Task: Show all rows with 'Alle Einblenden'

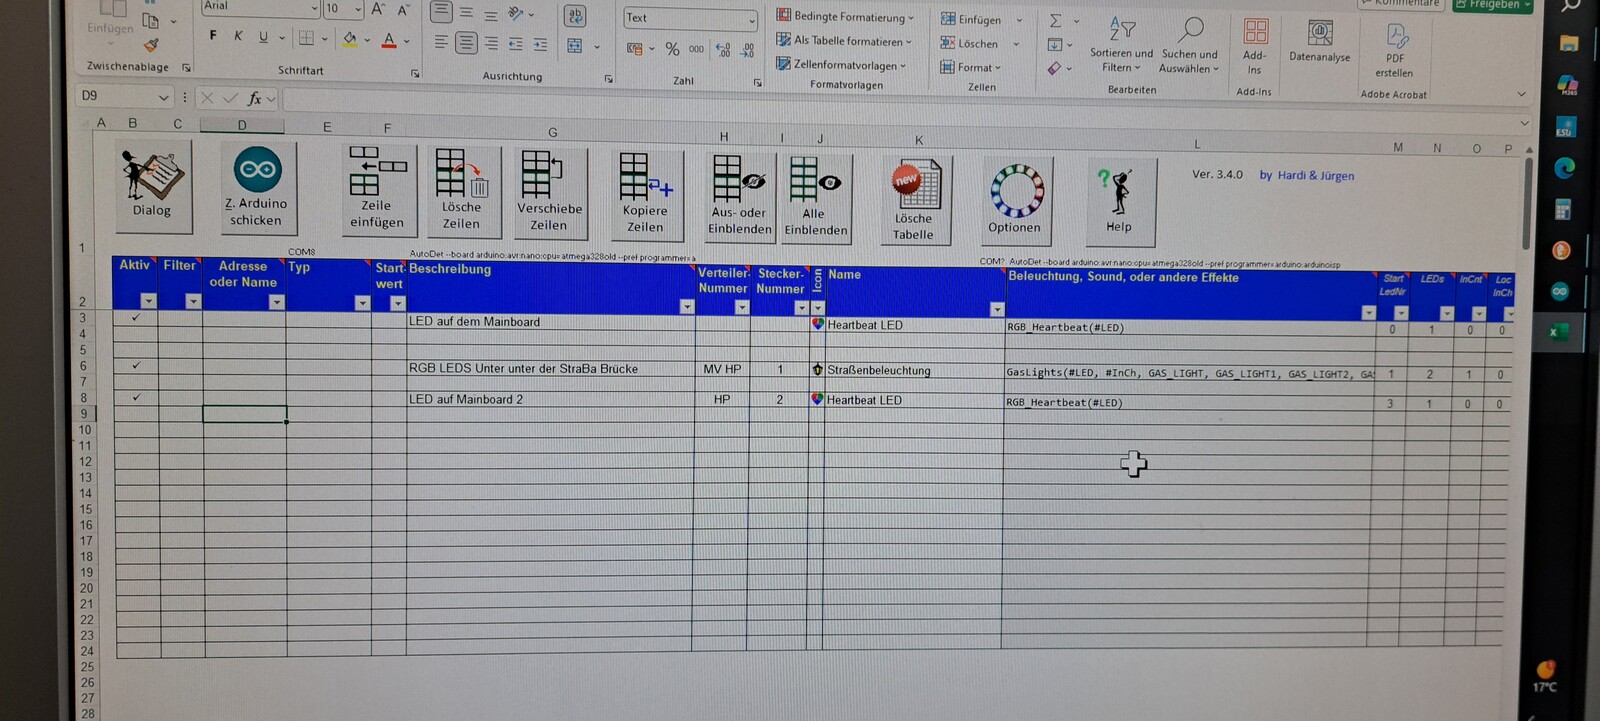Action: tap(815, 197)
